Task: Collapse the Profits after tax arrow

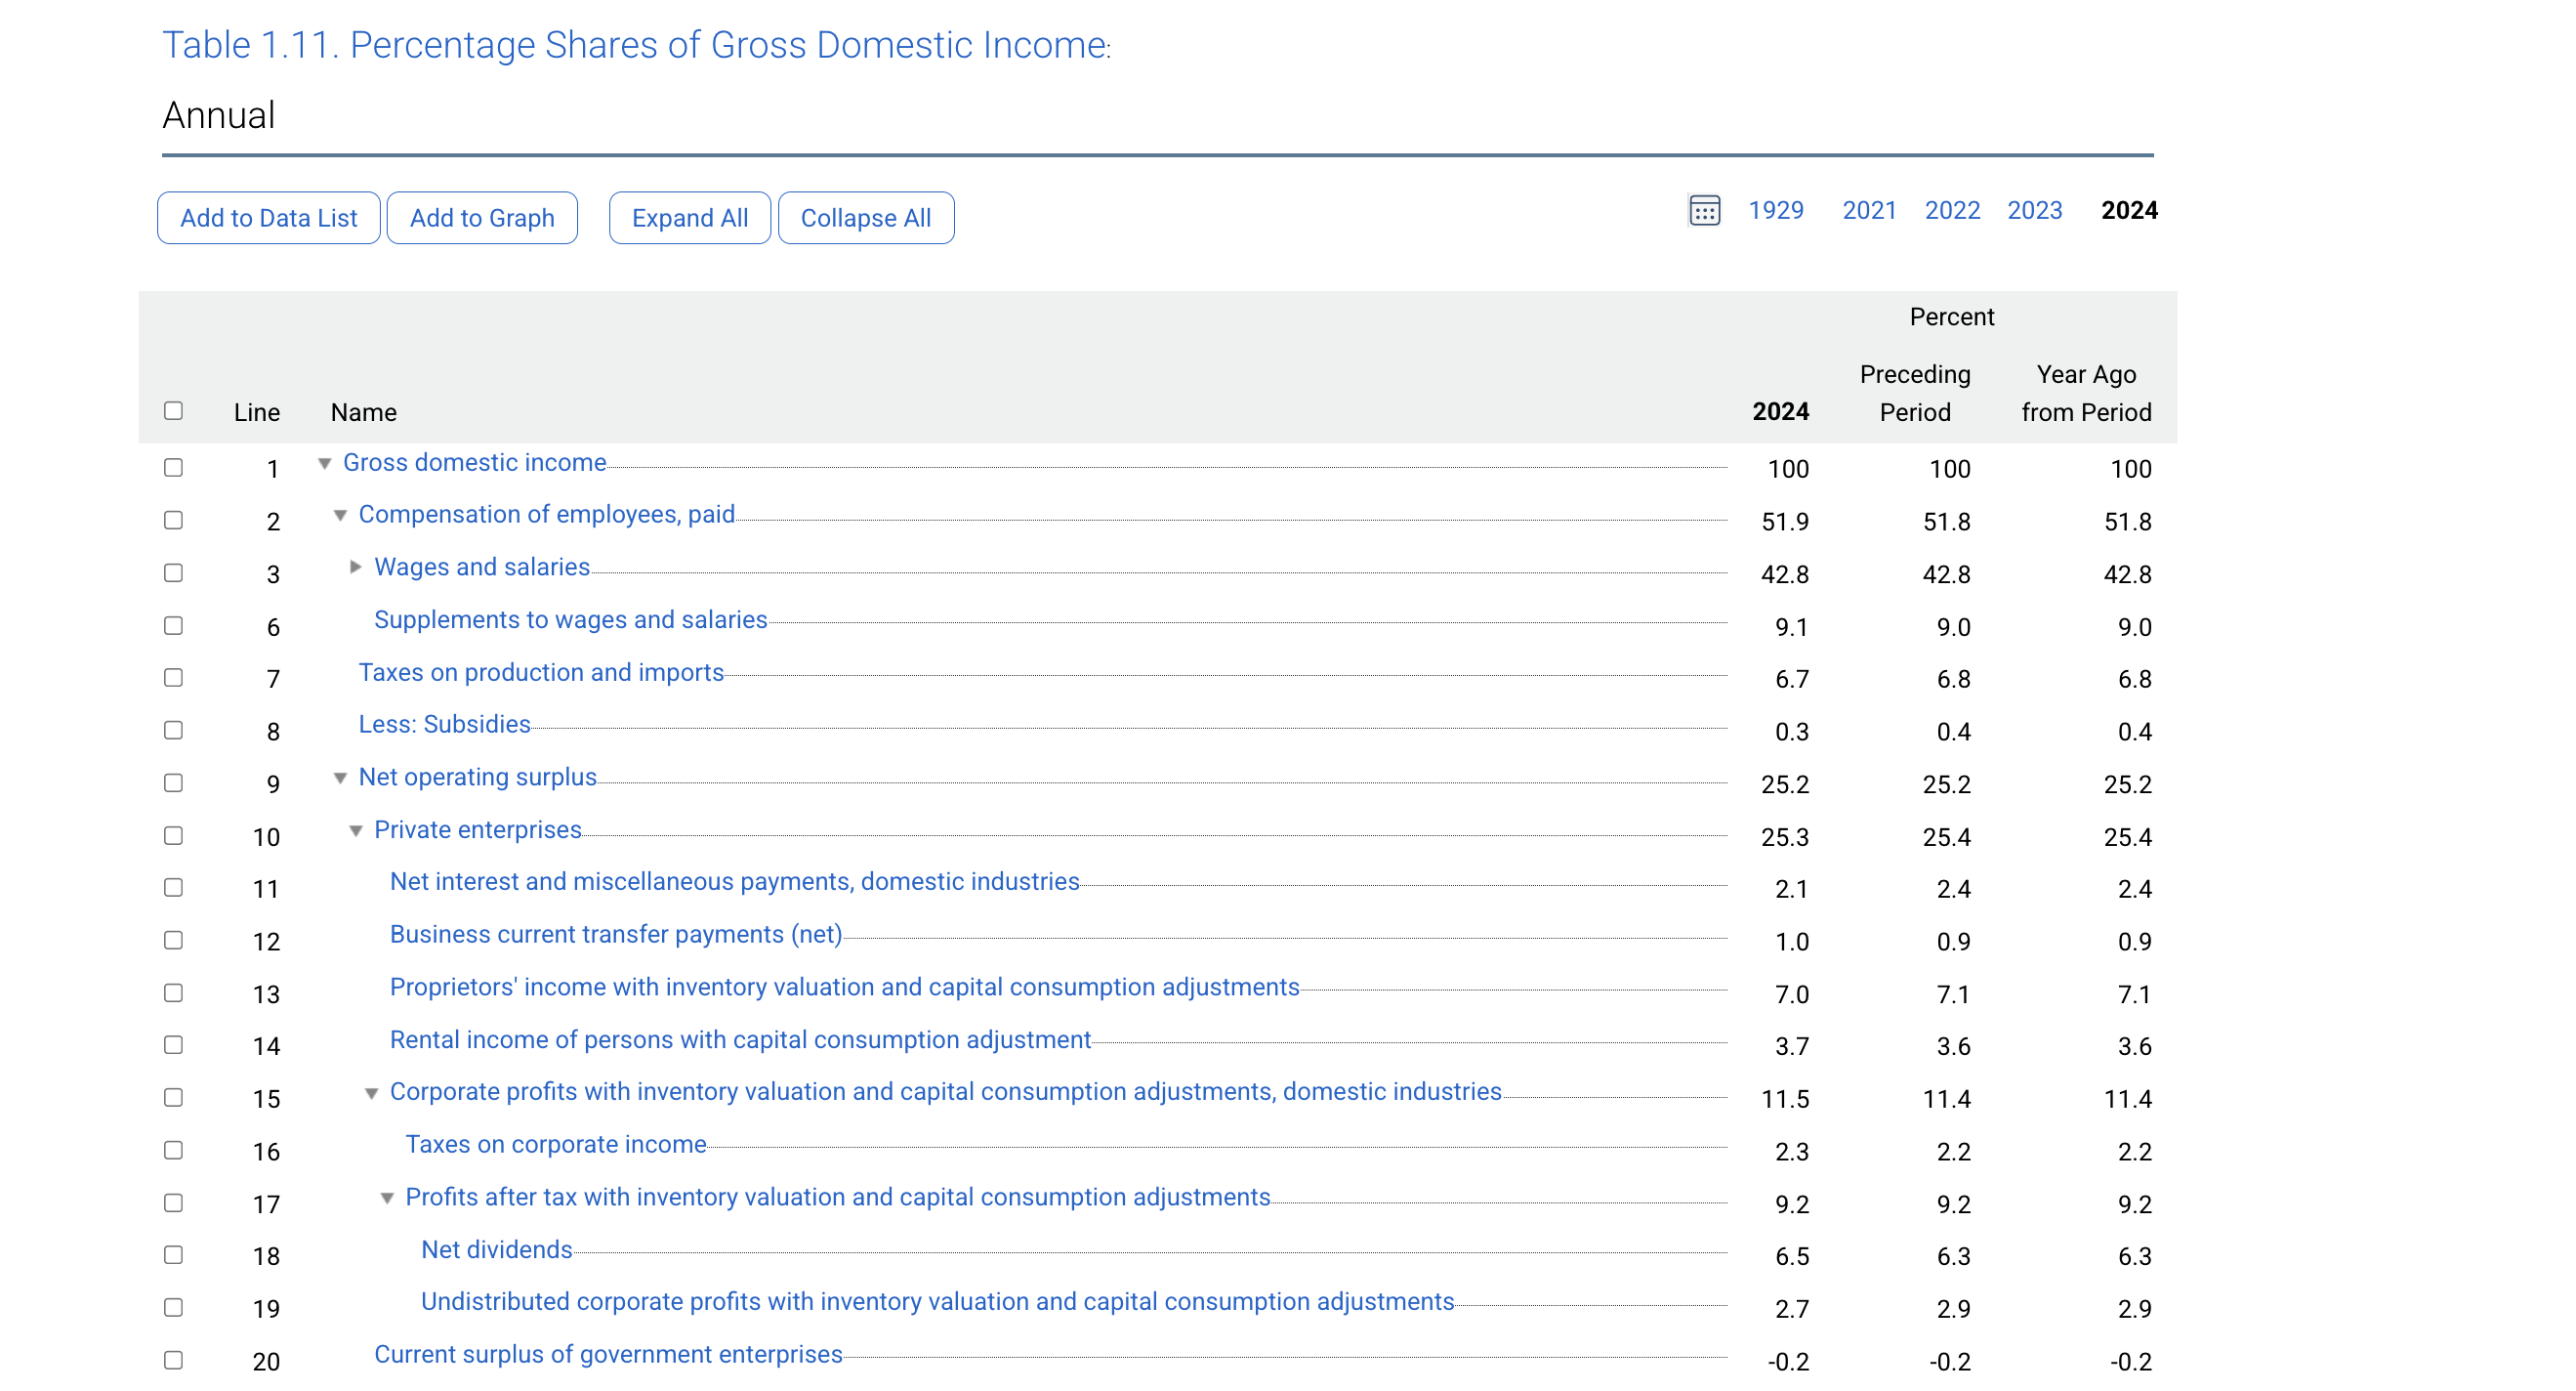Action: click(x=387, y=1198)
